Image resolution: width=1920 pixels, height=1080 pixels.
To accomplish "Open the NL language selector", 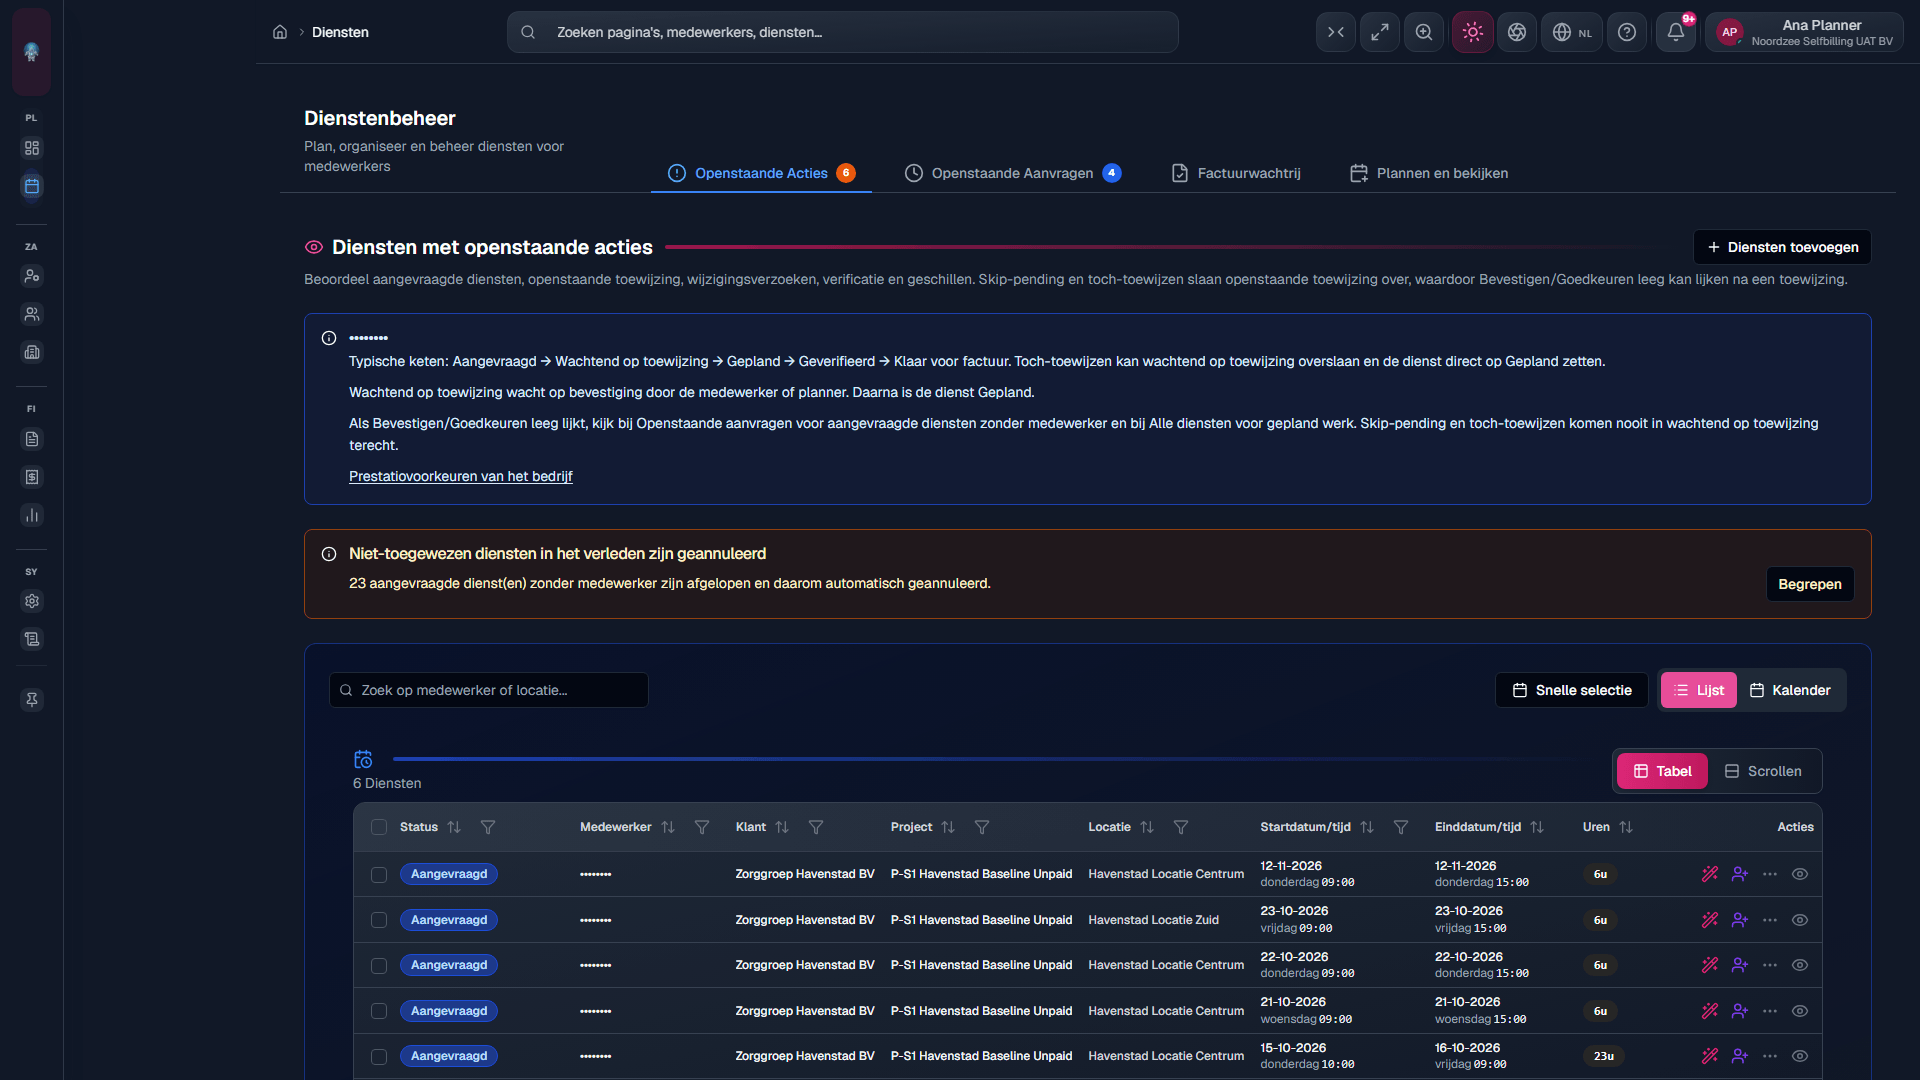I will coord(1572,32).
